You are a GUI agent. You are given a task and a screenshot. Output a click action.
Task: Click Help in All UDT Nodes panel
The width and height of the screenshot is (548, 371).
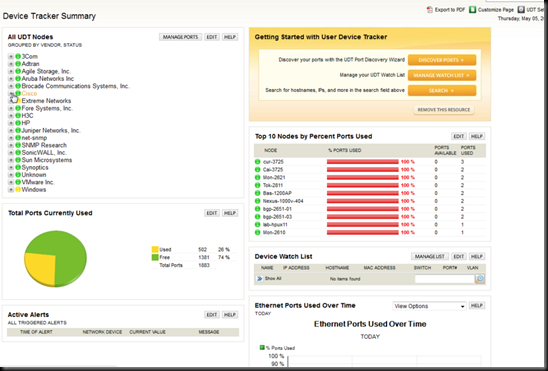pyautogui.click(x=230, y=37)
